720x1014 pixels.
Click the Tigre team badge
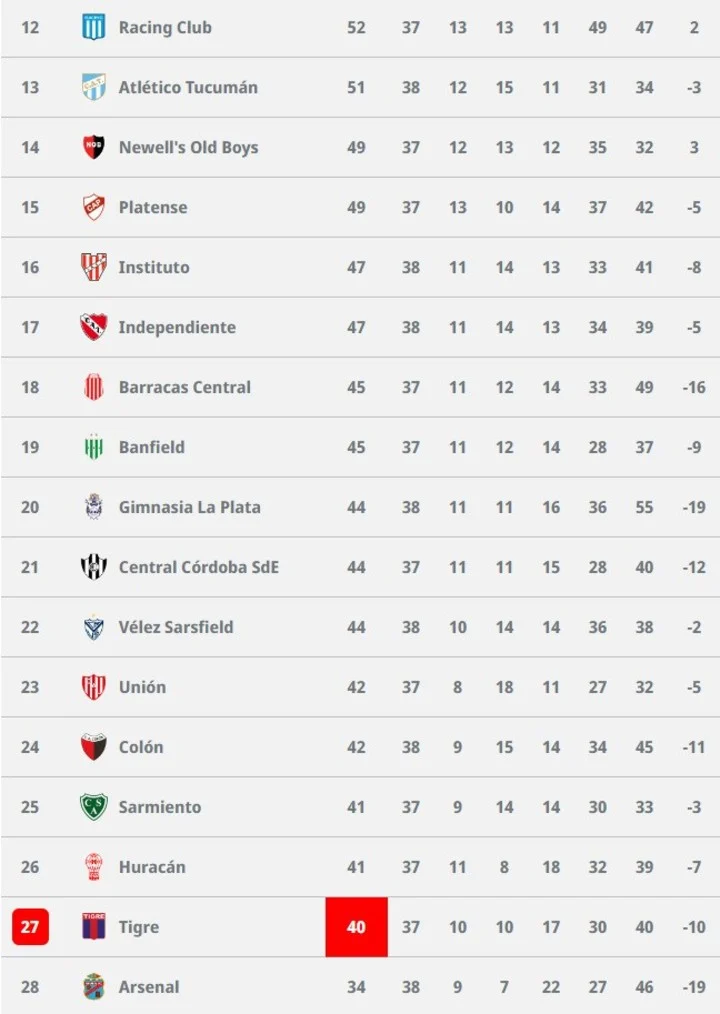coord(93,927)
